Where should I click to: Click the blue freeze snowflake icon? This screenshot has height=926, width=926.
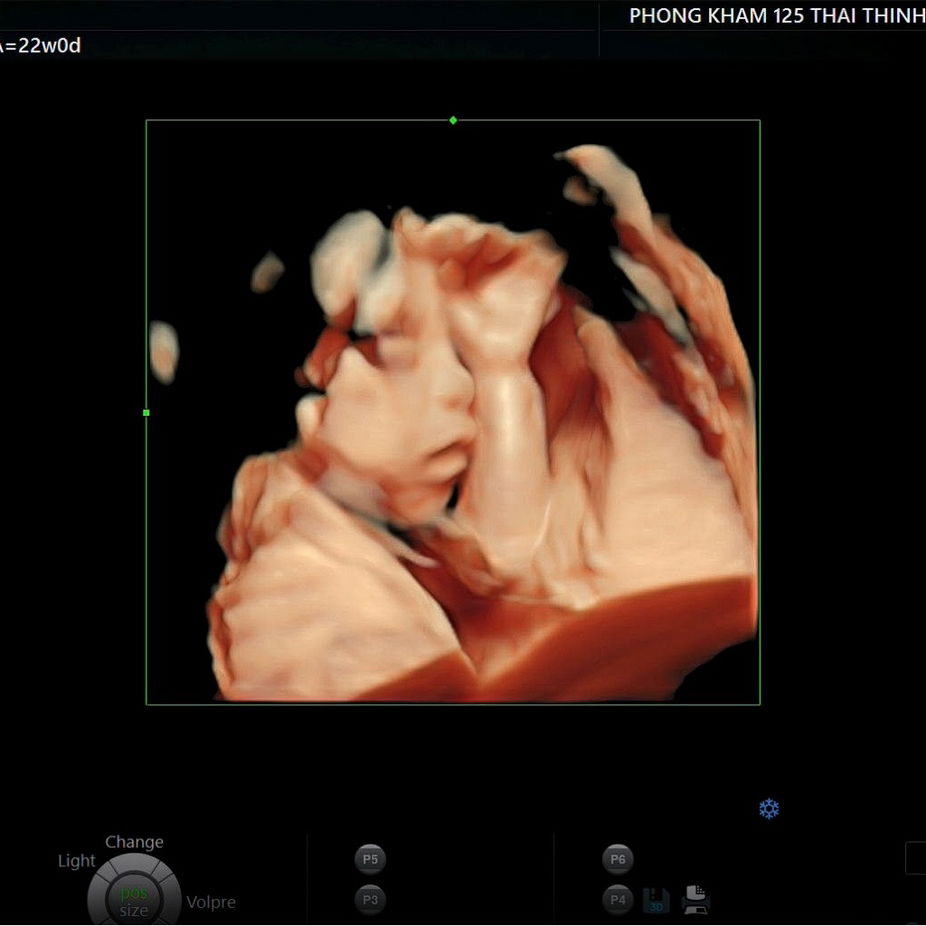coord(769,809)
